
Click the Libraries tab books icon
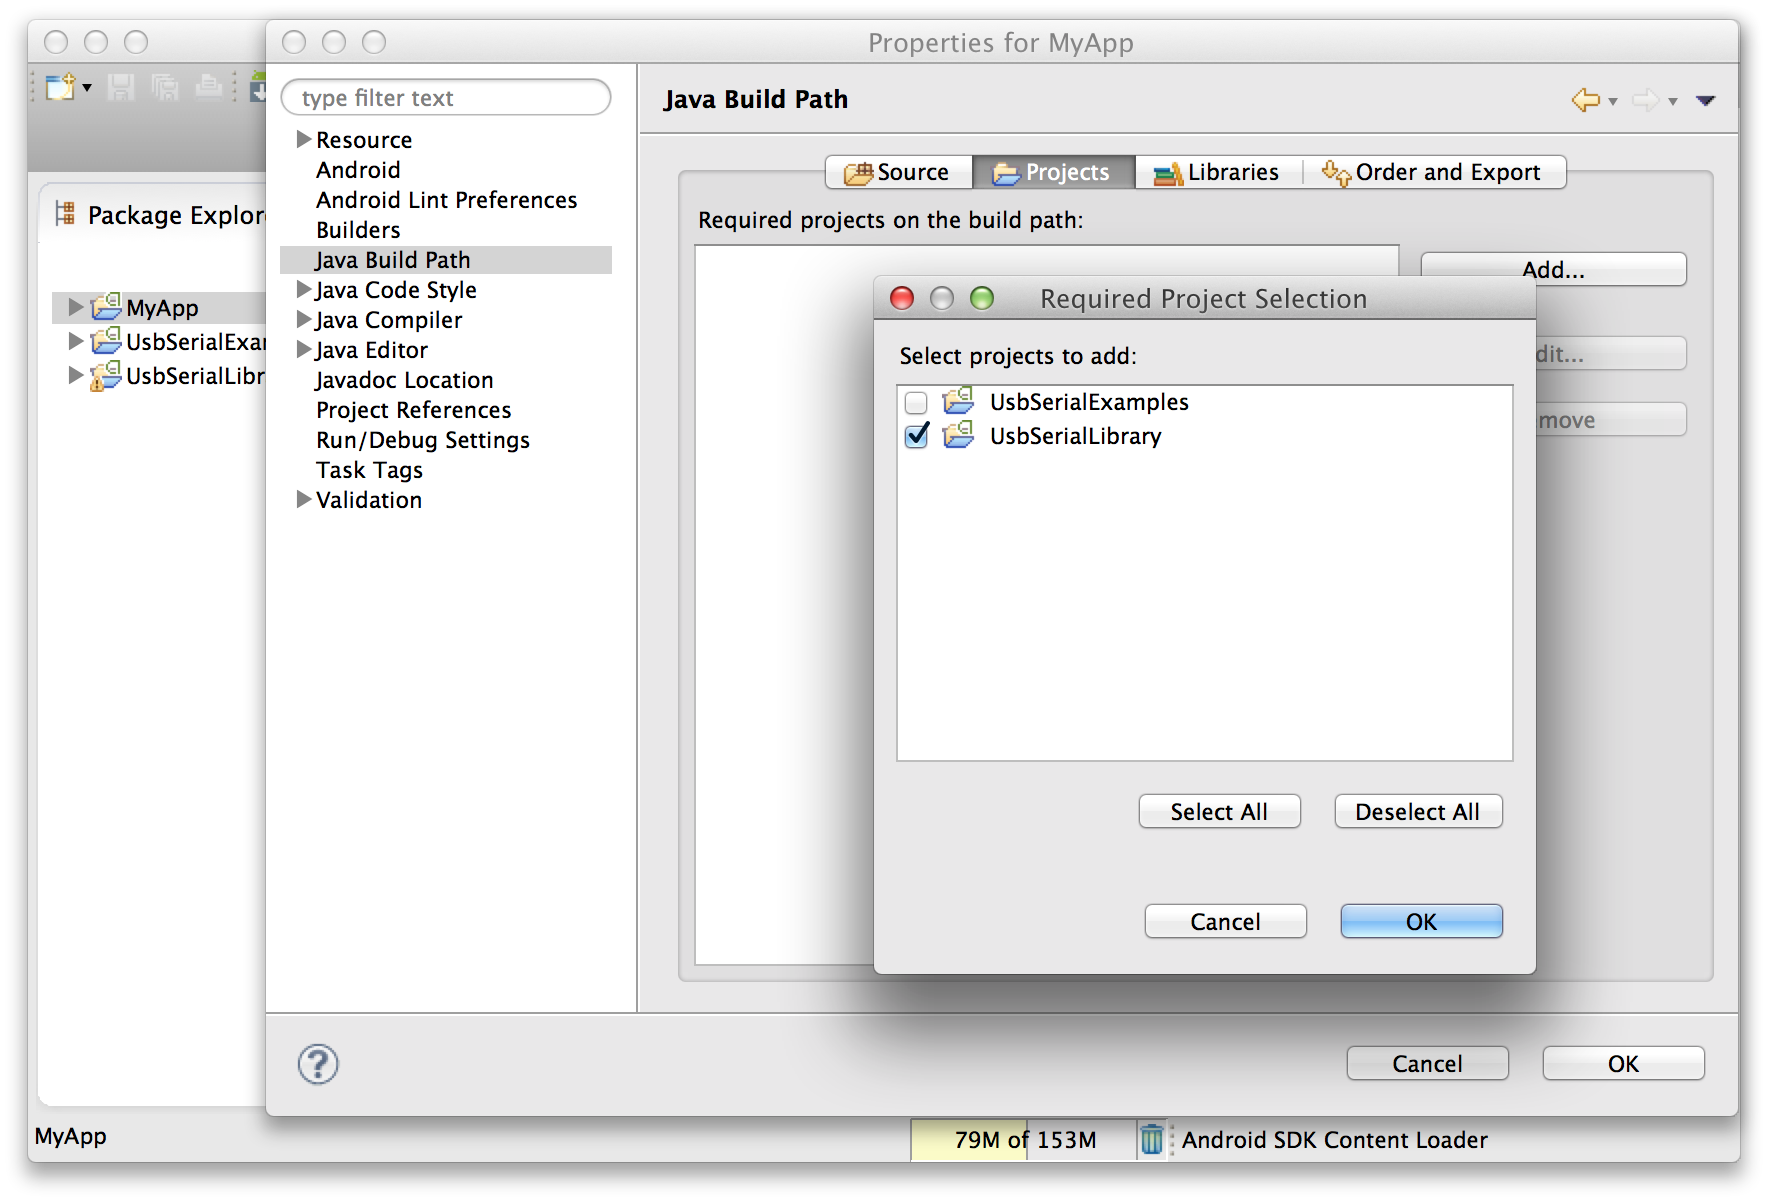point(1168,174)
